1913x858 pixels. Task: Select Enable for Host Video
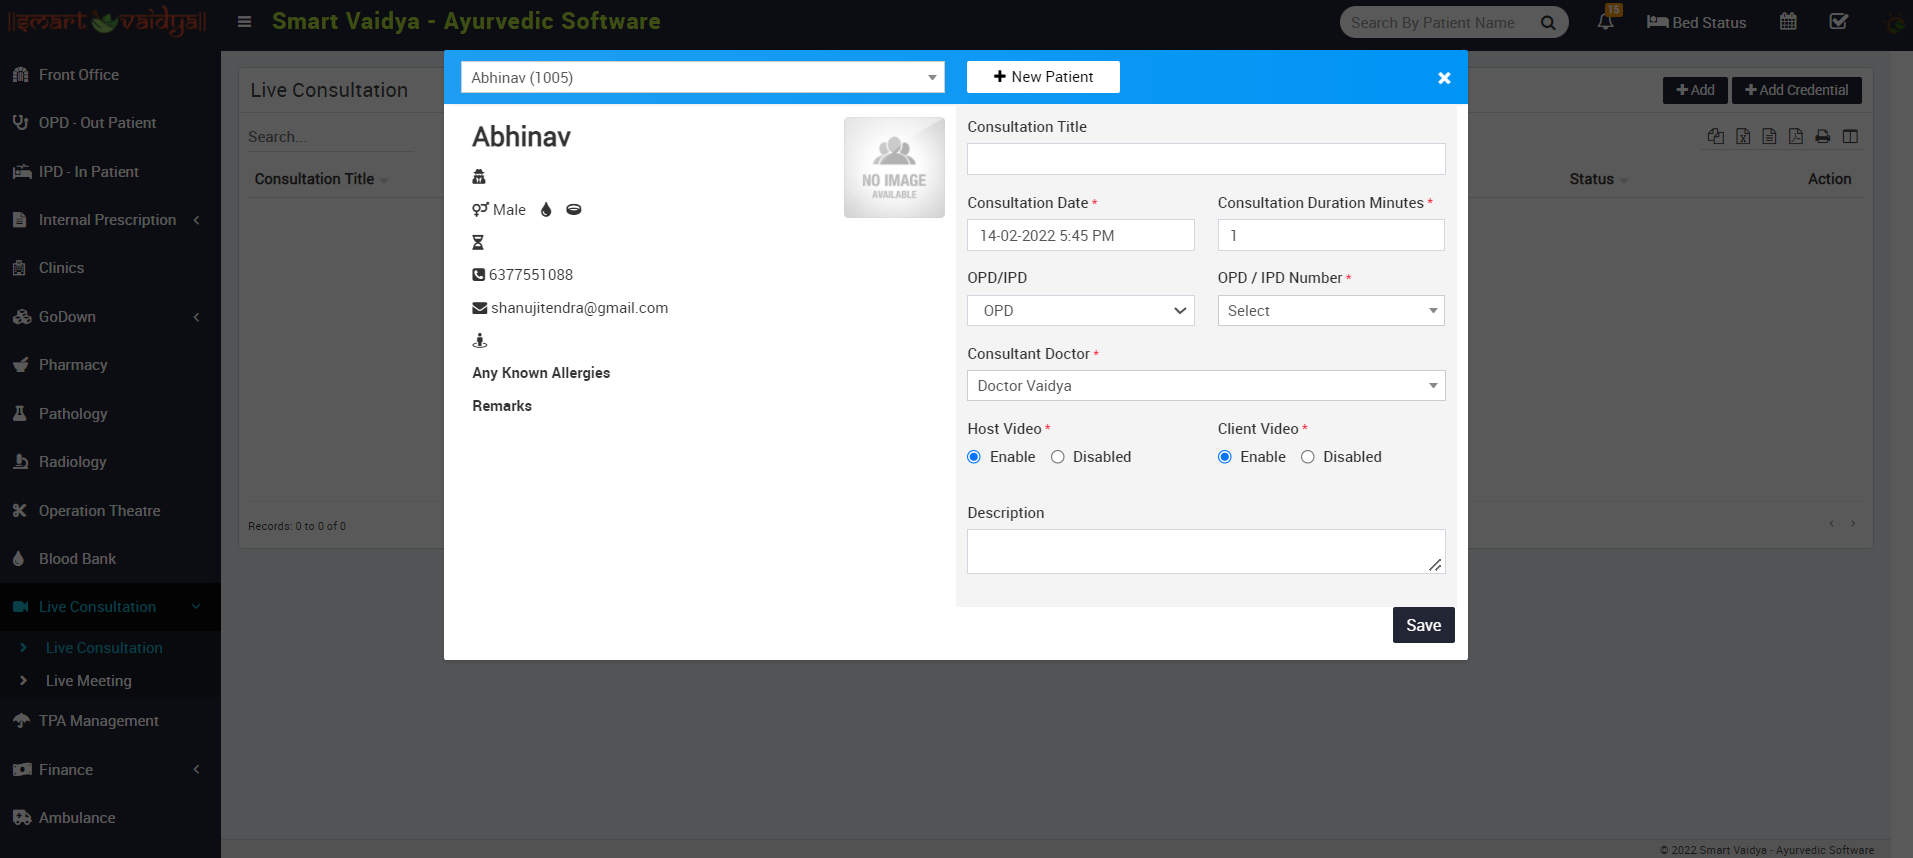pyautogui.click(x=974, y=457)
